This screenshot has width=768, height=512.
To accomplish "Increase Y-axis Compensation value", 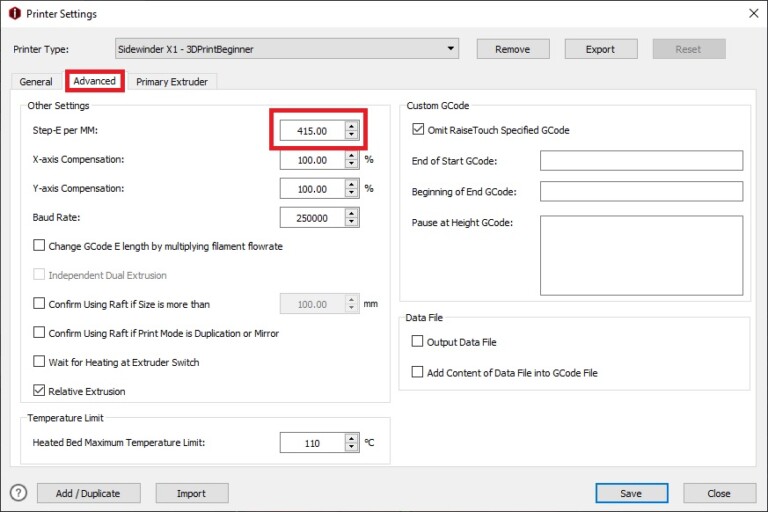I will click(x=352, y=184).
